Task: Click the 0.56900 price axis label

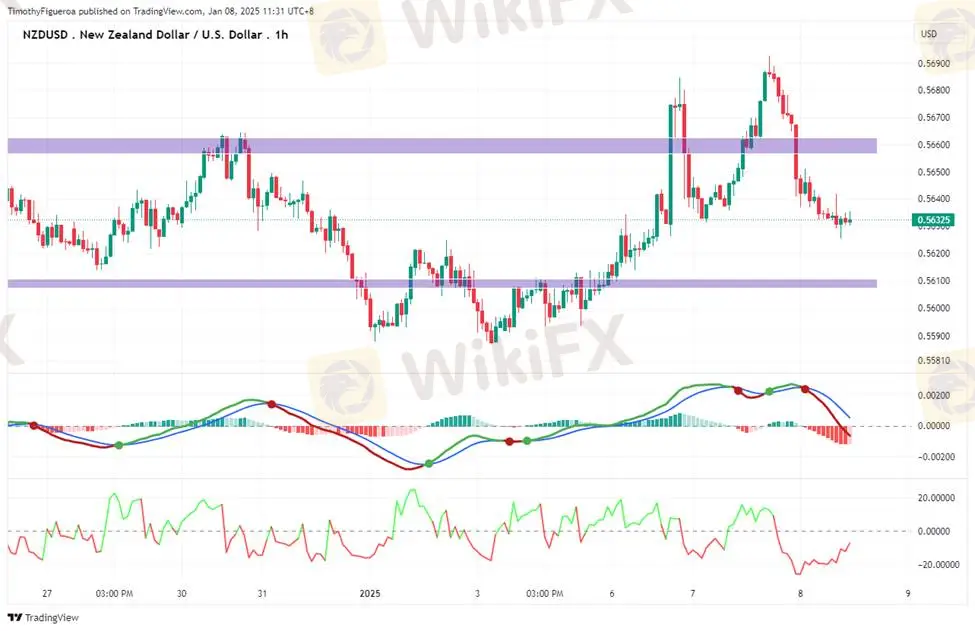Action: [933, 63]
